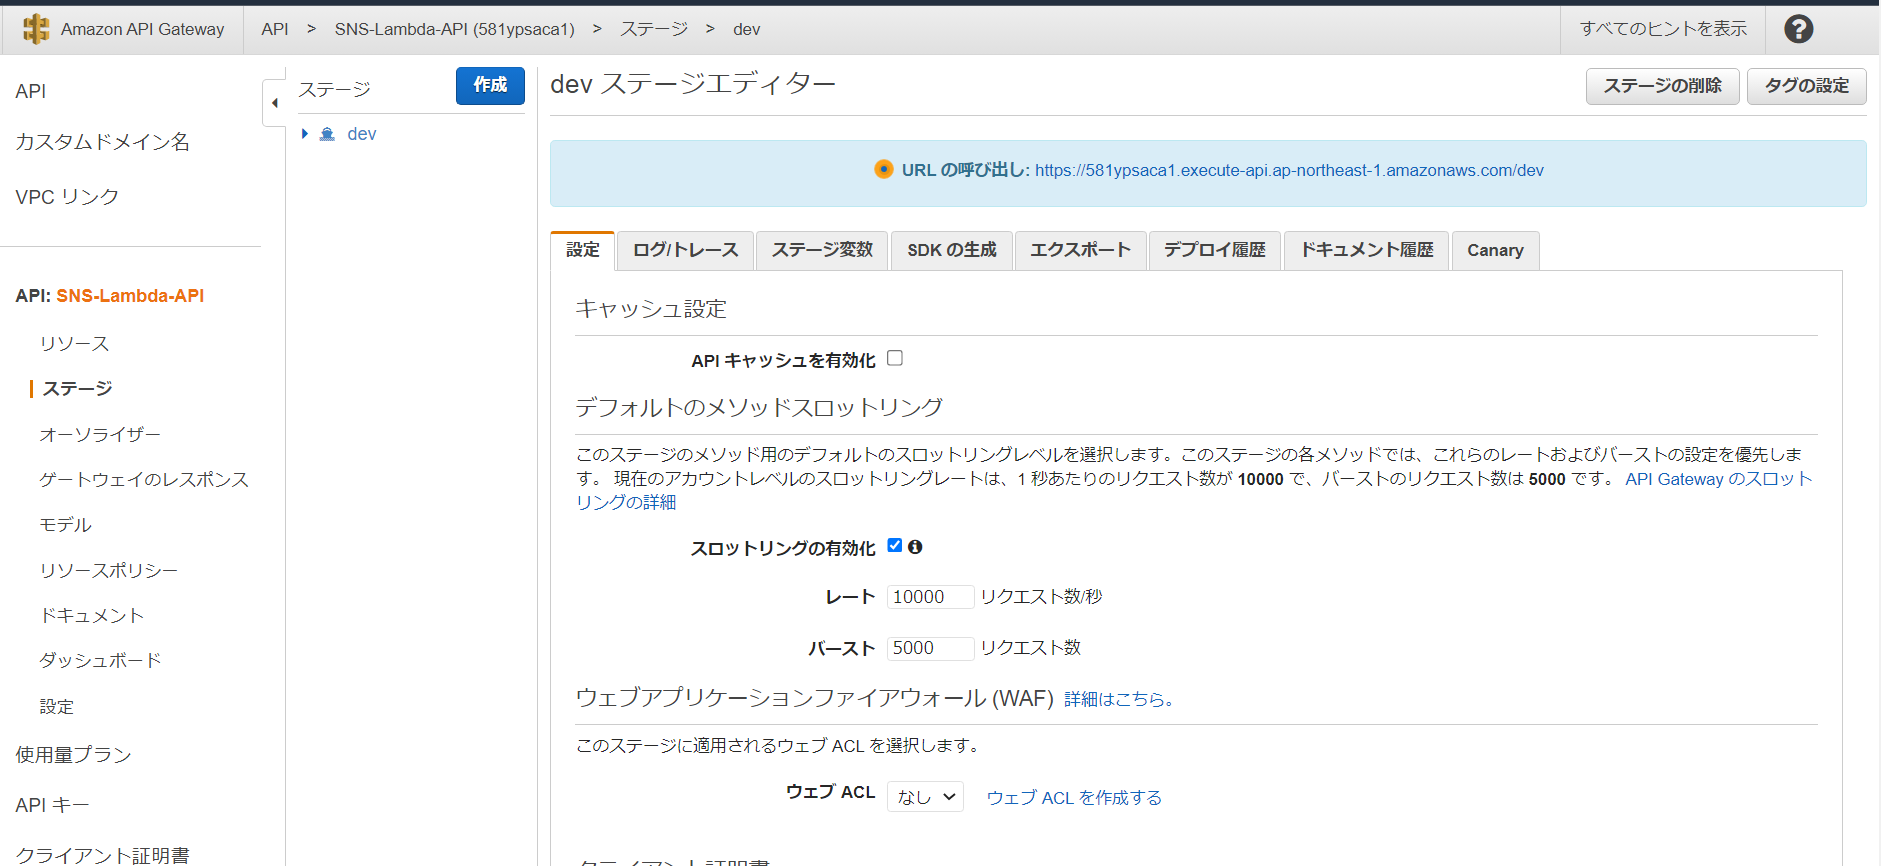Image resolution: width=1881 pixels, height=866 pixels.
Task: Click the SNS-Lambda-API name in sidebar
Action: point(130,296)
